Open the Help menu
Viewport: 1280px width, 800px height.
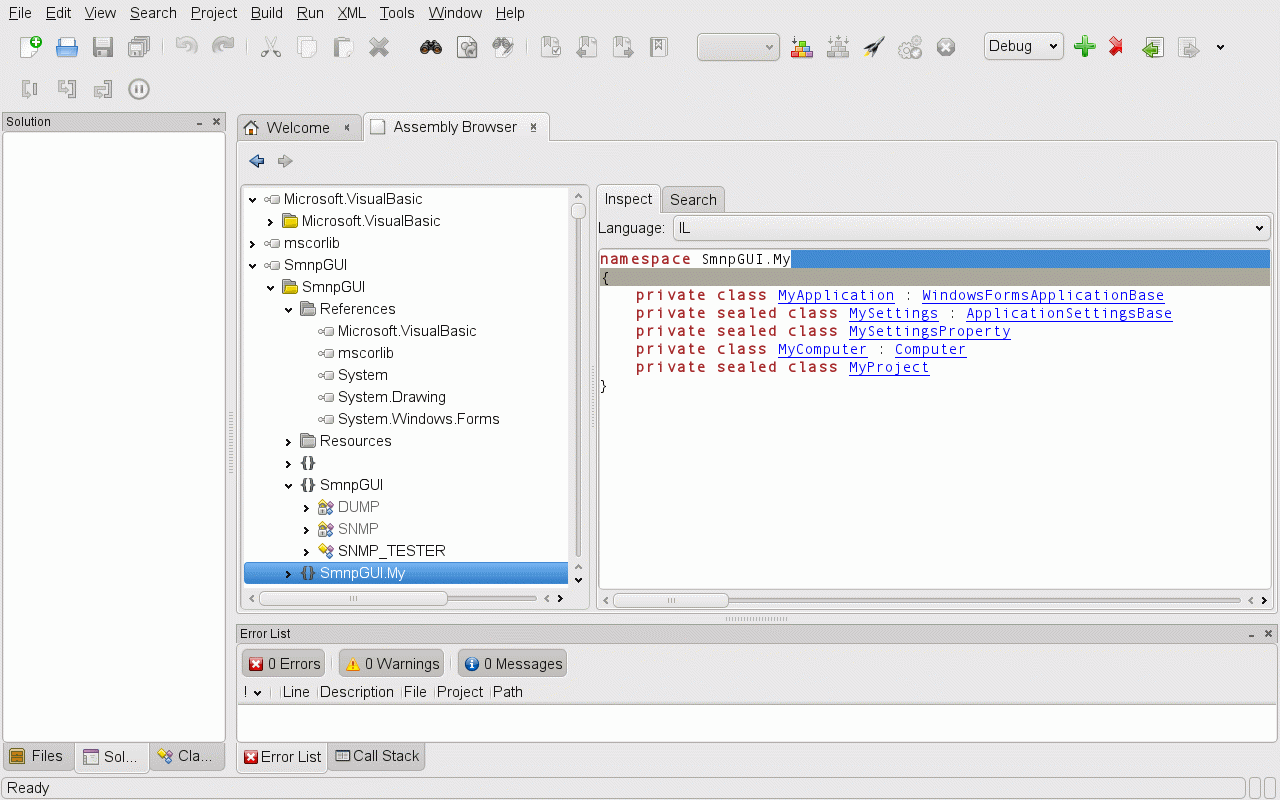pyautogui.click(x=510, y=13)
